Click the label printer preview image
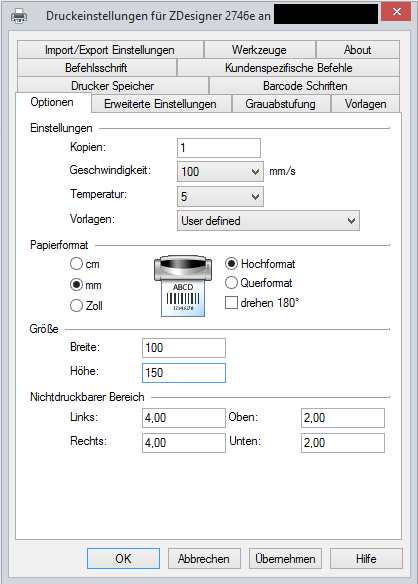The image size is (418, 584). tap(183, 286)
